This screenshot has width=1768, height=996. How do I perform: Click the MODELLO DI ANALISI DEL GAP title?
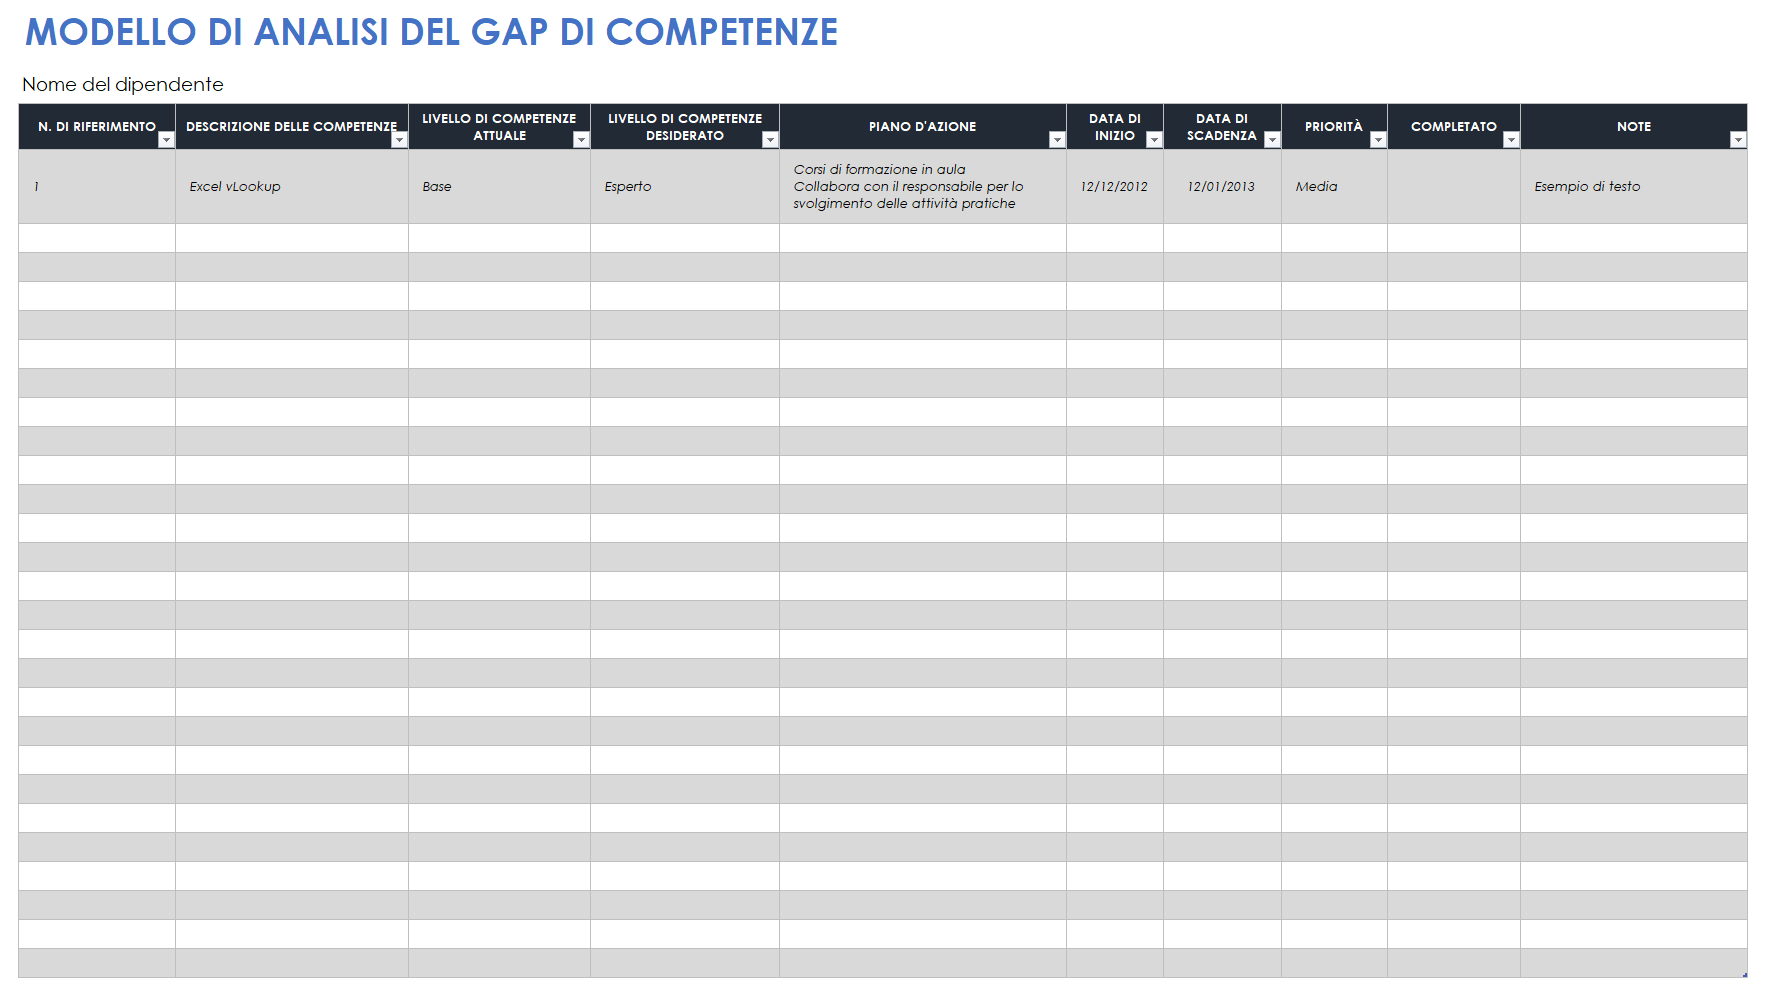431,32
